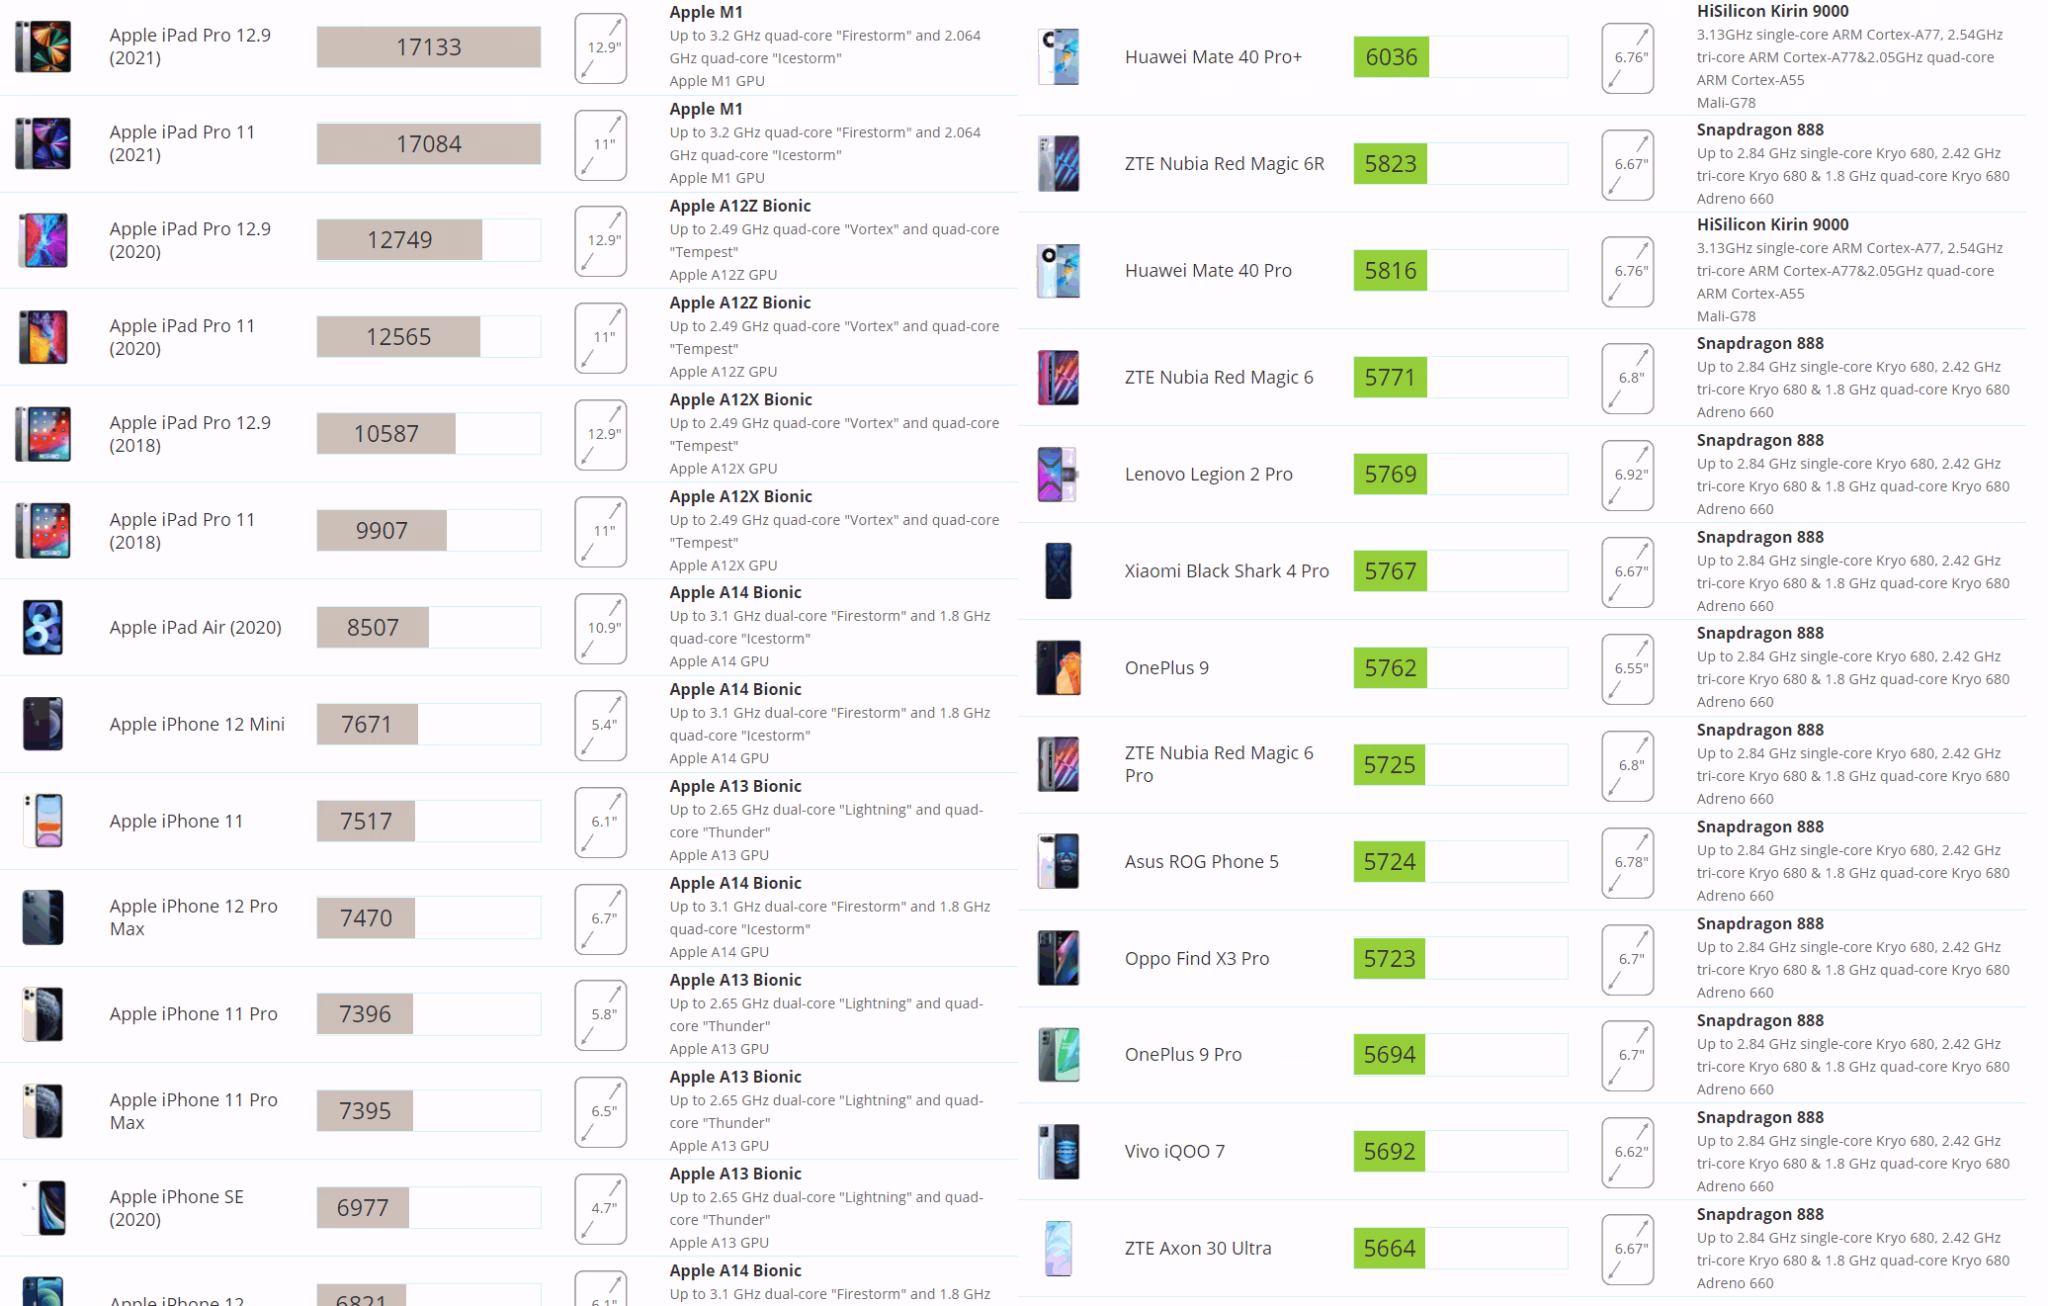Click the 10.9" screen size icon for iPad Air (2020)
Image resolution: width=2048 pixels, height=1306 pixels.
(601, 628)
